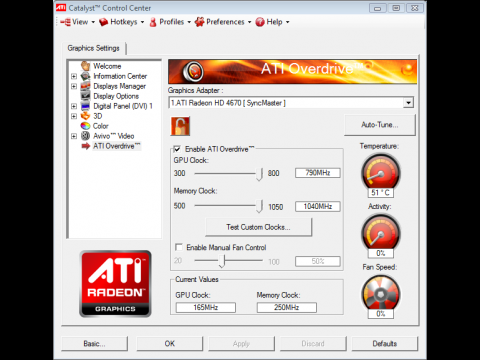Screen dimensions: 480x360
Task: Click the Memory Clock slider handle
Action: (x=260, y=206)
